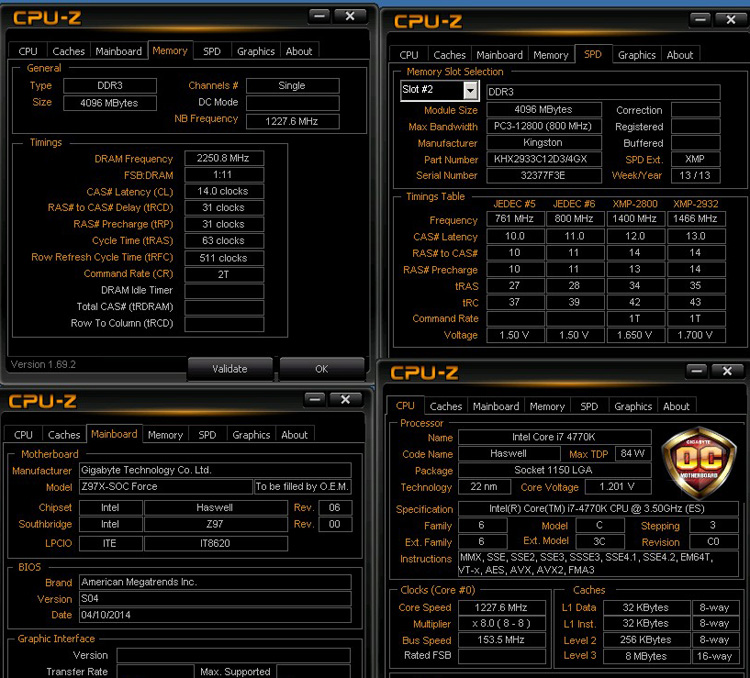Viewport: 750px width, 678px height.
Task: Open Graphics tab in Processor window
Action: point(633,406)
